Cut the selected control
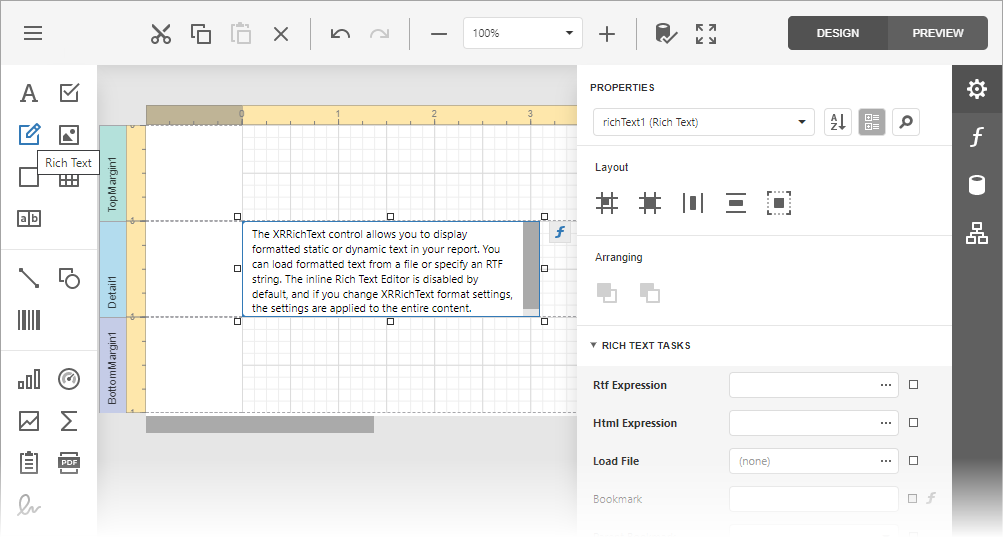Viewport: 1003px width, 538px height. [x=161, y=33]
